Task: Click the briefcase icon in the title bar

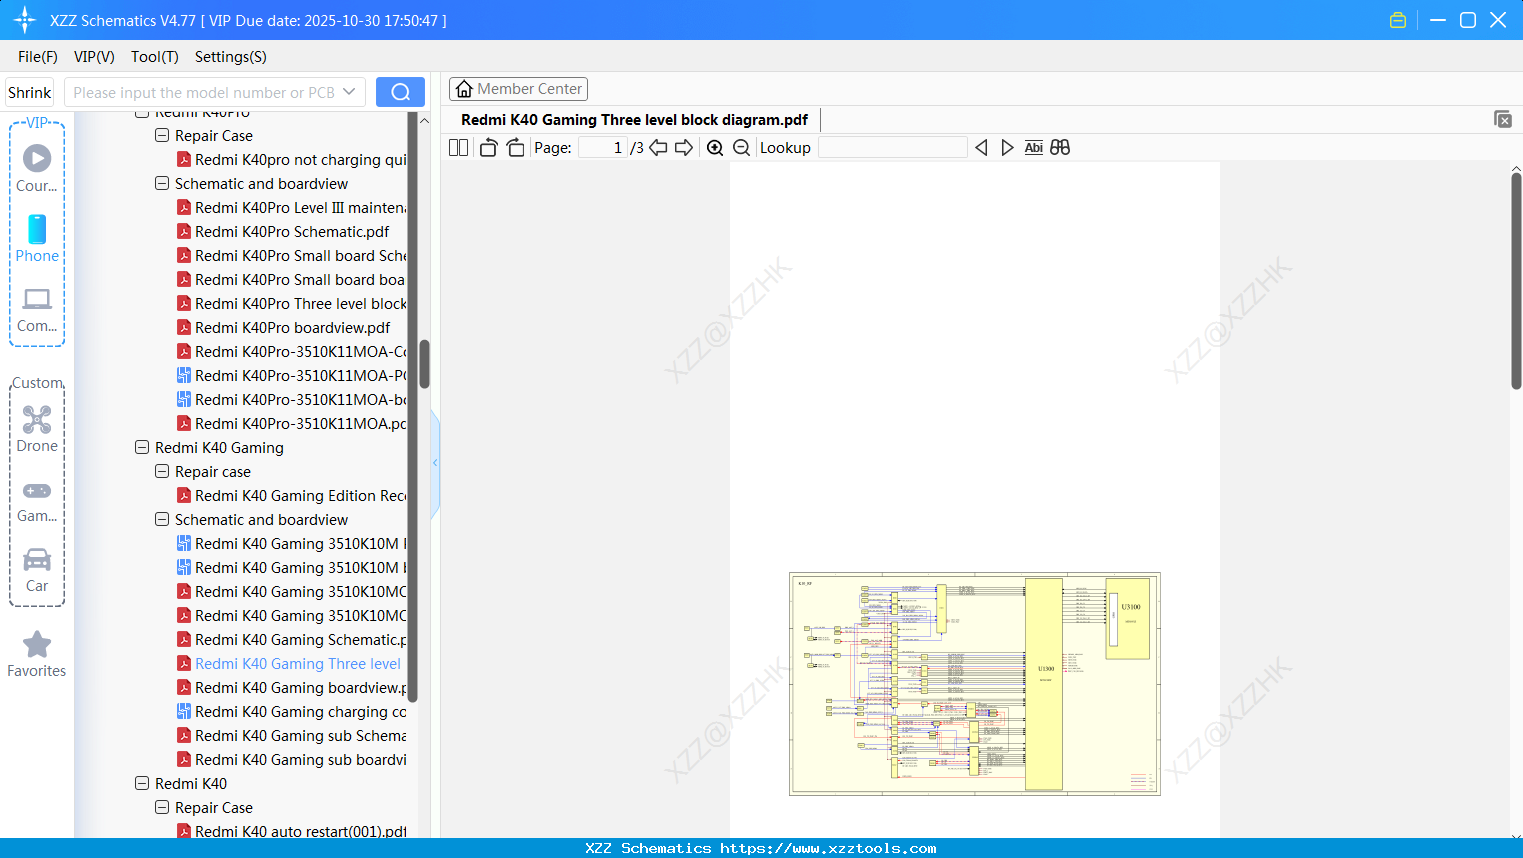Action: 1397,19
